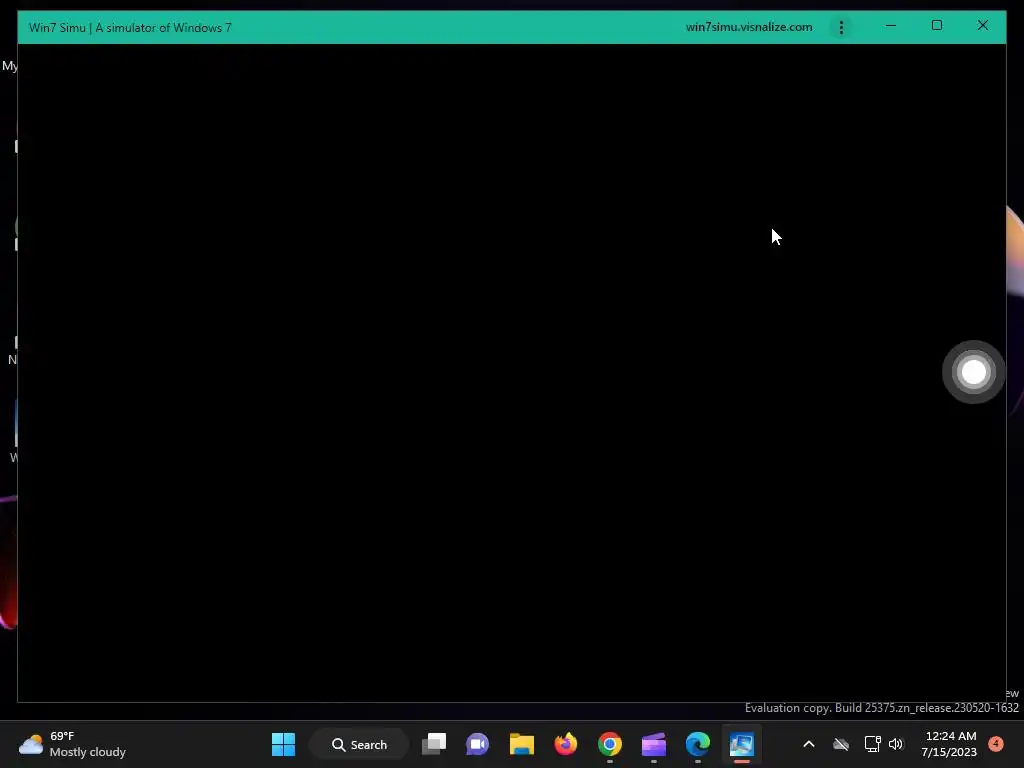Click the white circular floating button
This screenshot has height=768, width=1024.
click(974, 372)
